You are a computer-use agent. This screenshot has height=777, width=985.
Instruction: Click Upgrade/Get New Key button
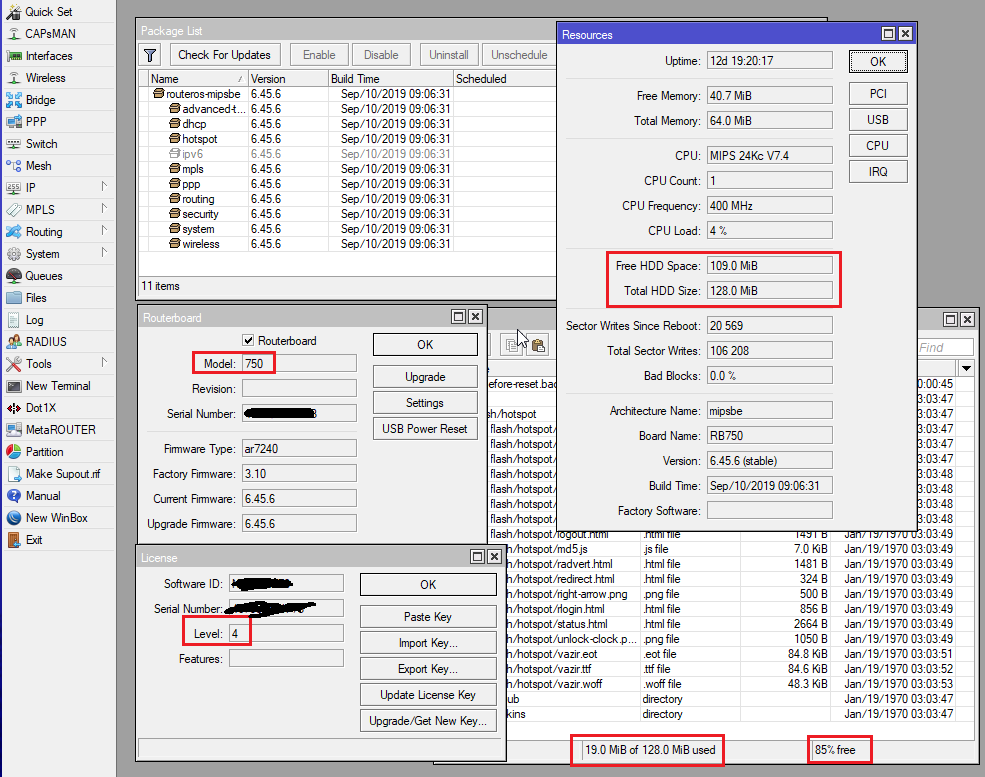click(x=428, y=721)
